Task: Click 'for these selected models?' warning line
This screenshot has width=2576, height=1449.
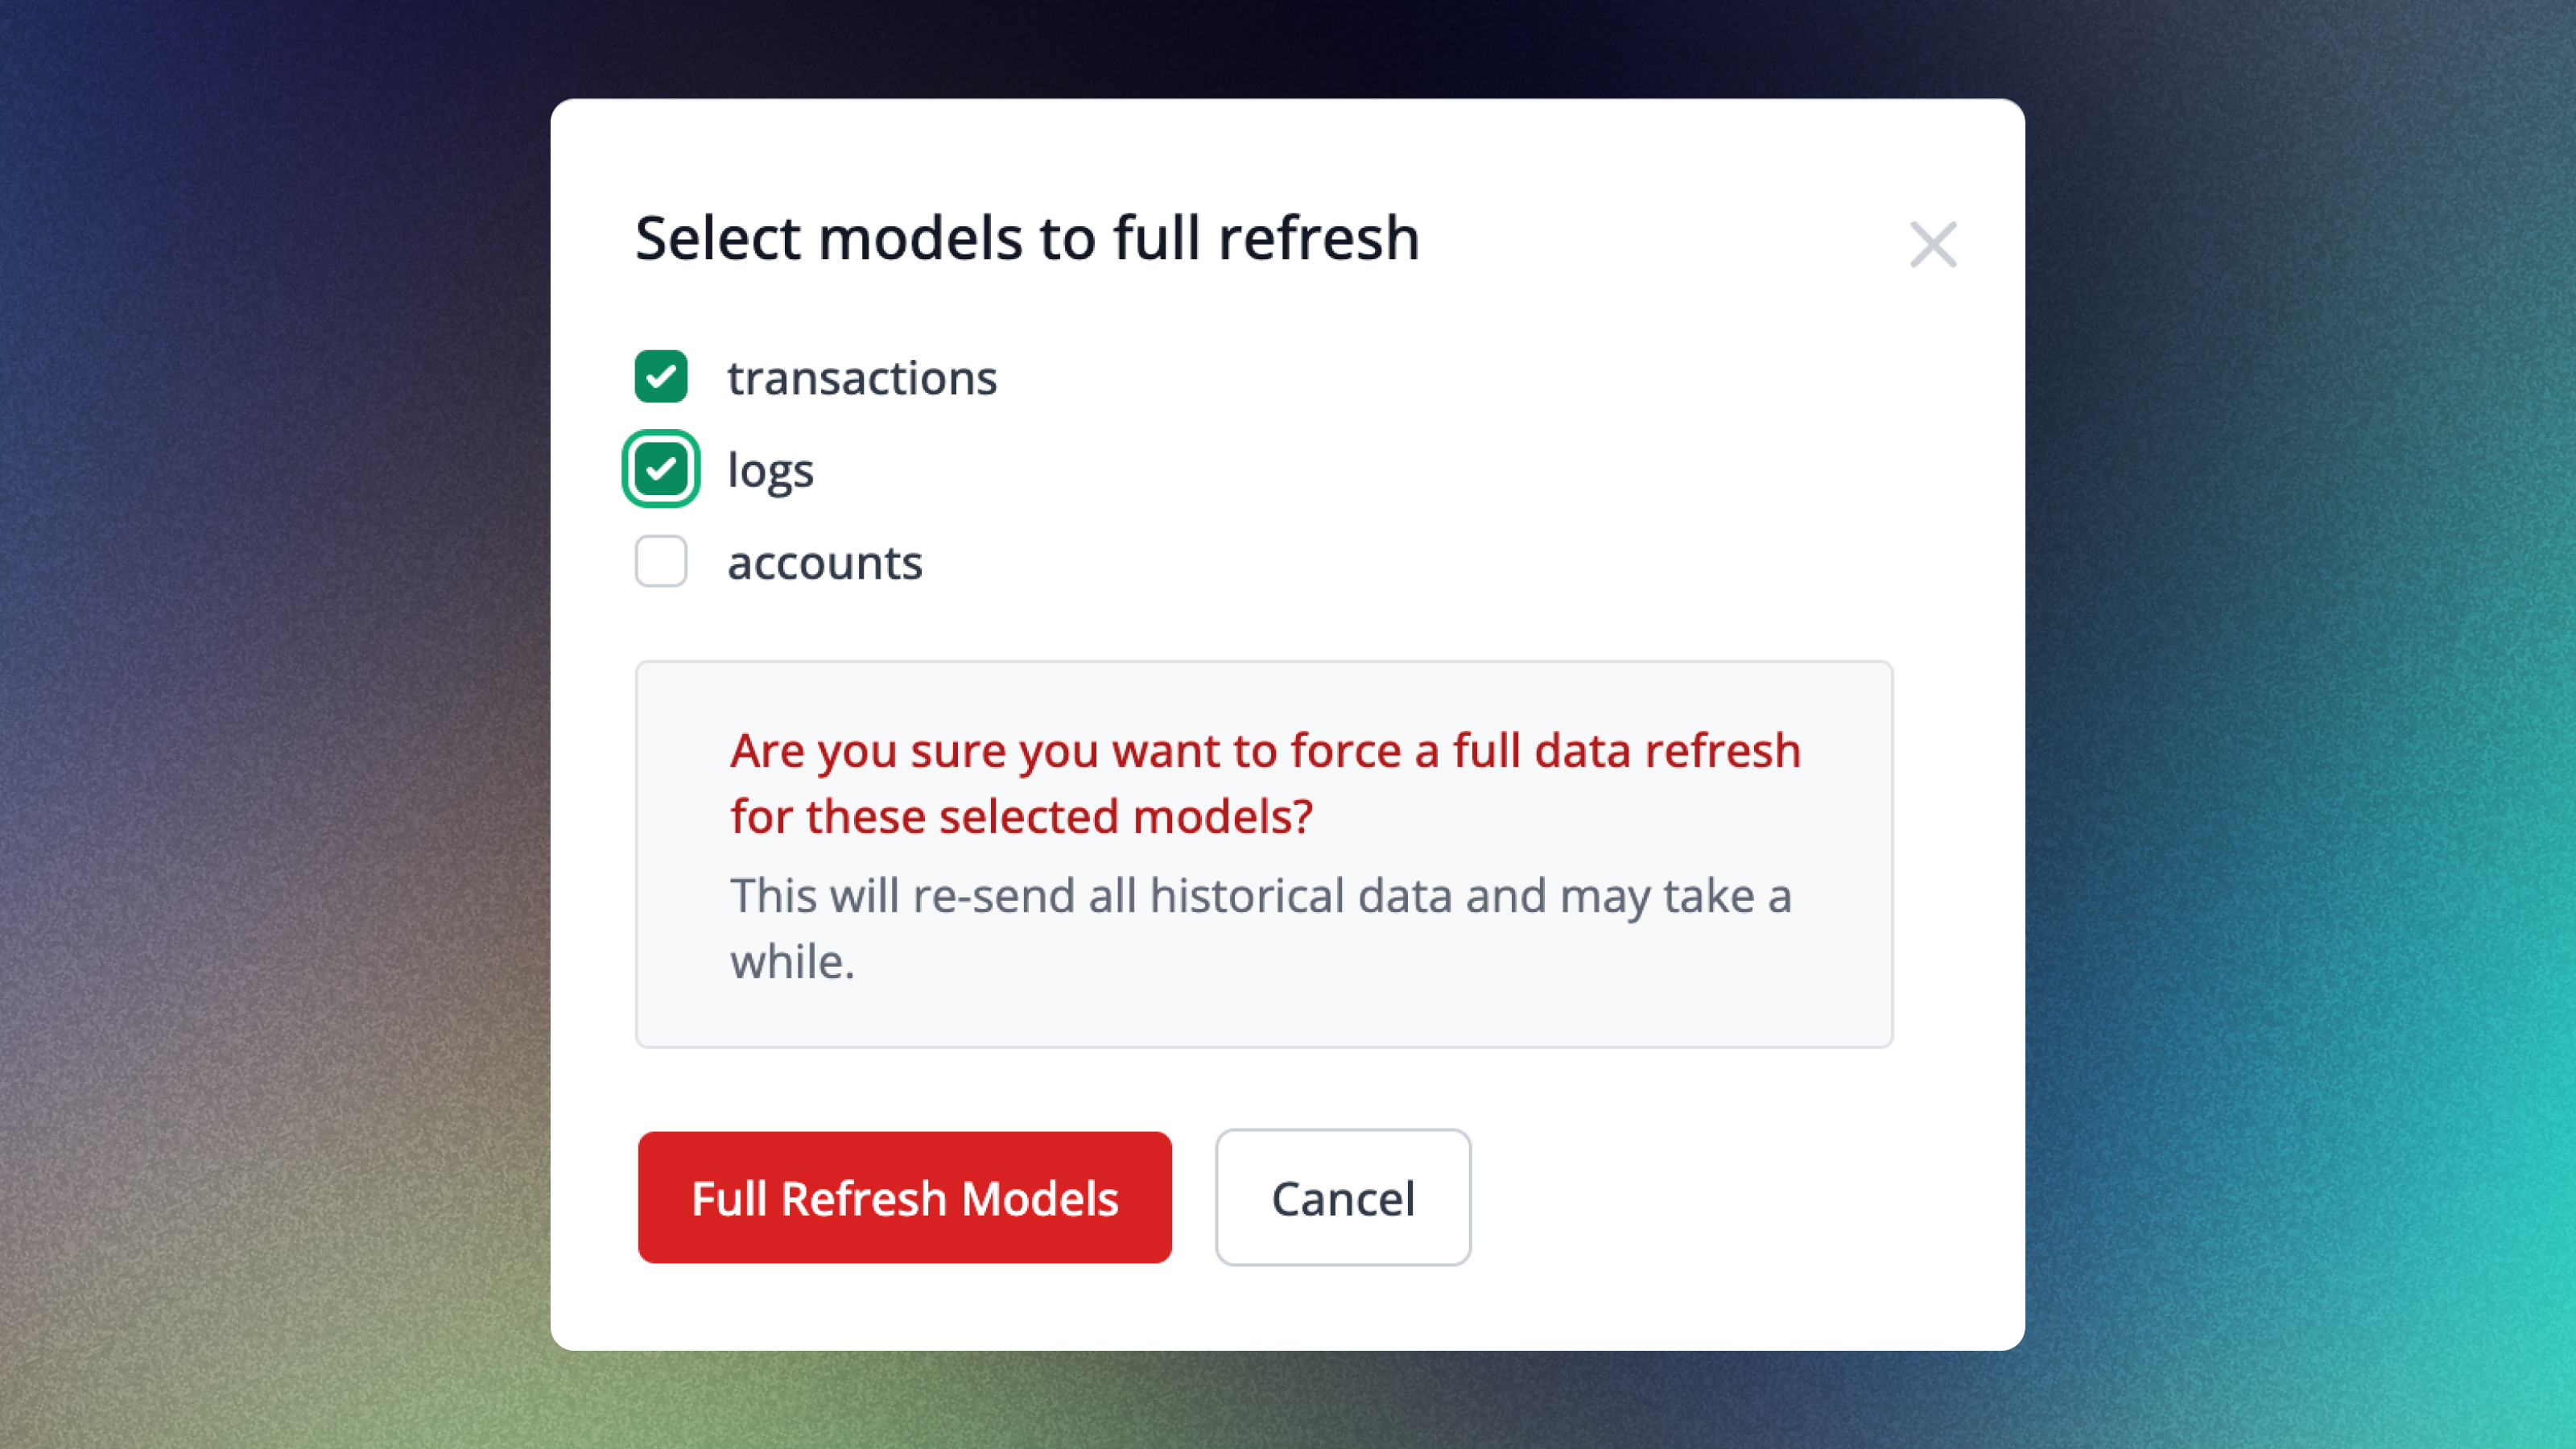Action: pos(1020,817)
